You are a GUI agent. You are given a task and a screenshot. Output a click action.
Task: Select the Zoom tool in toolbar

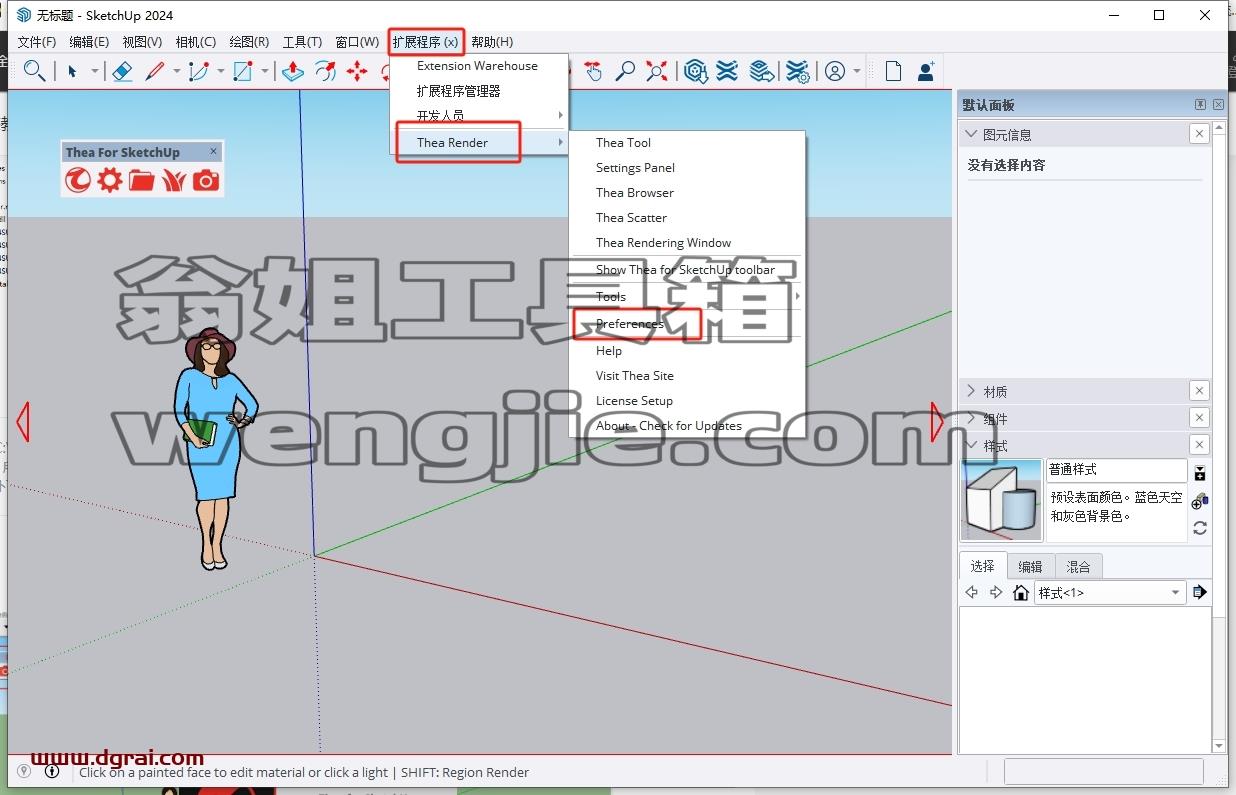point(625,71)
